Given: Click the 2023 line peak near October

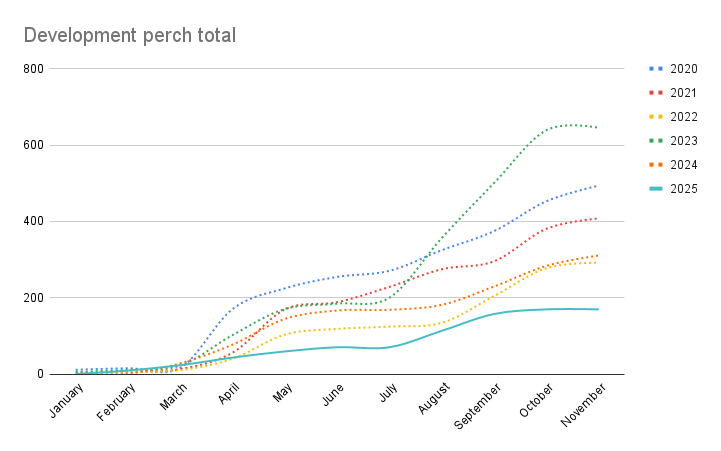Looking at the screenshot, I should [568, 125].
